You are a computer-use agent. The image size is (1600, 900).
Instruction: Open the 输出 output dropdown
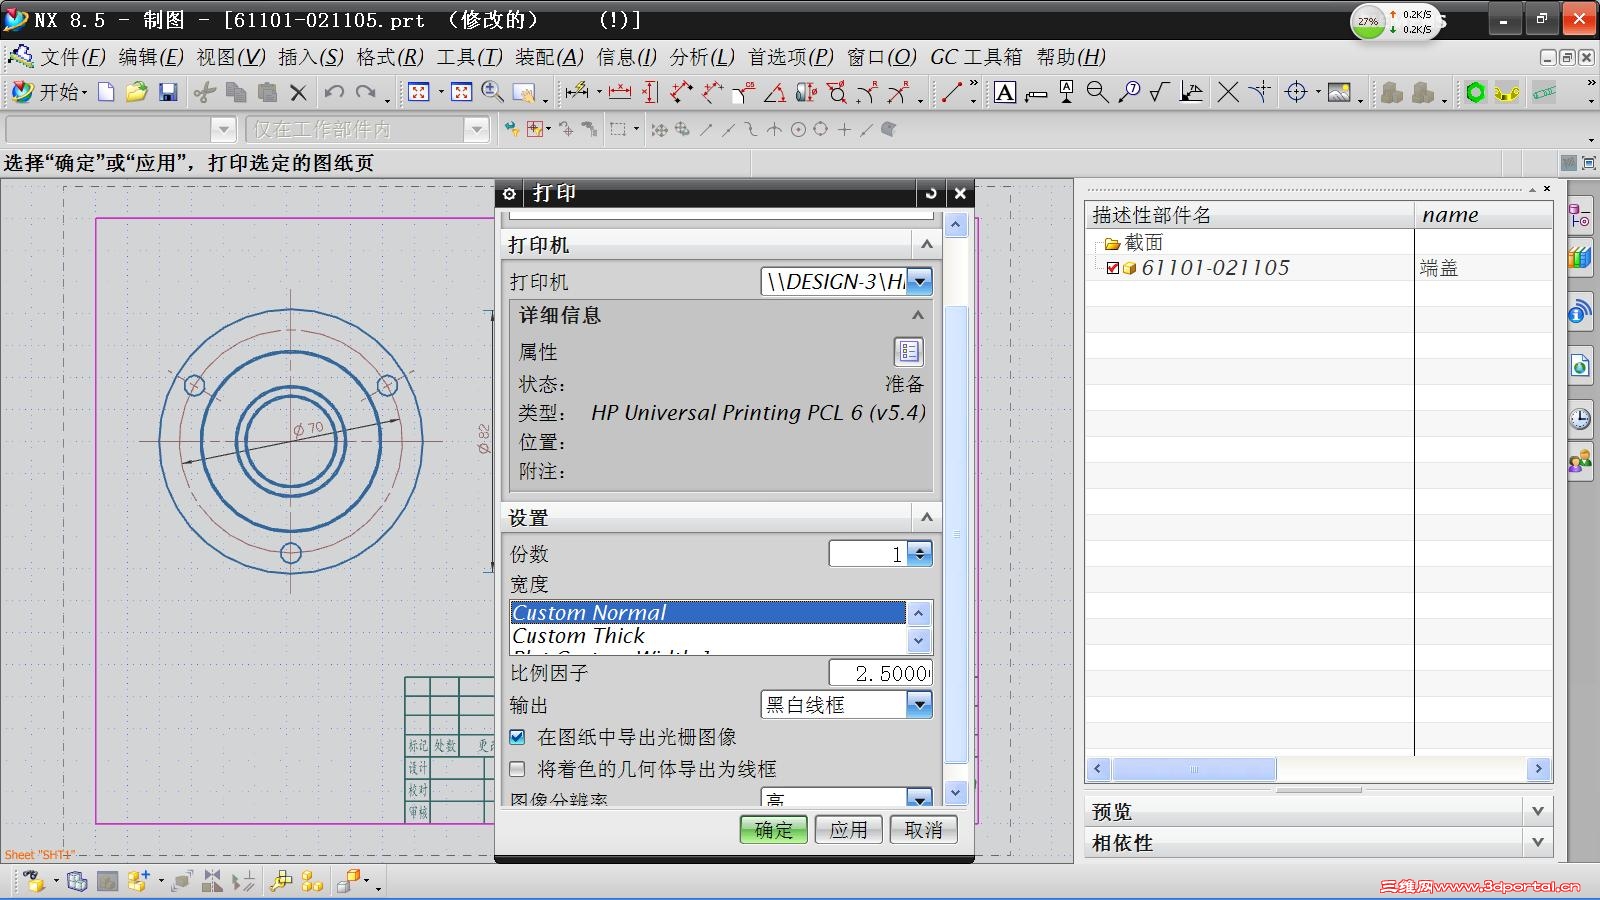tap(920, 705)
